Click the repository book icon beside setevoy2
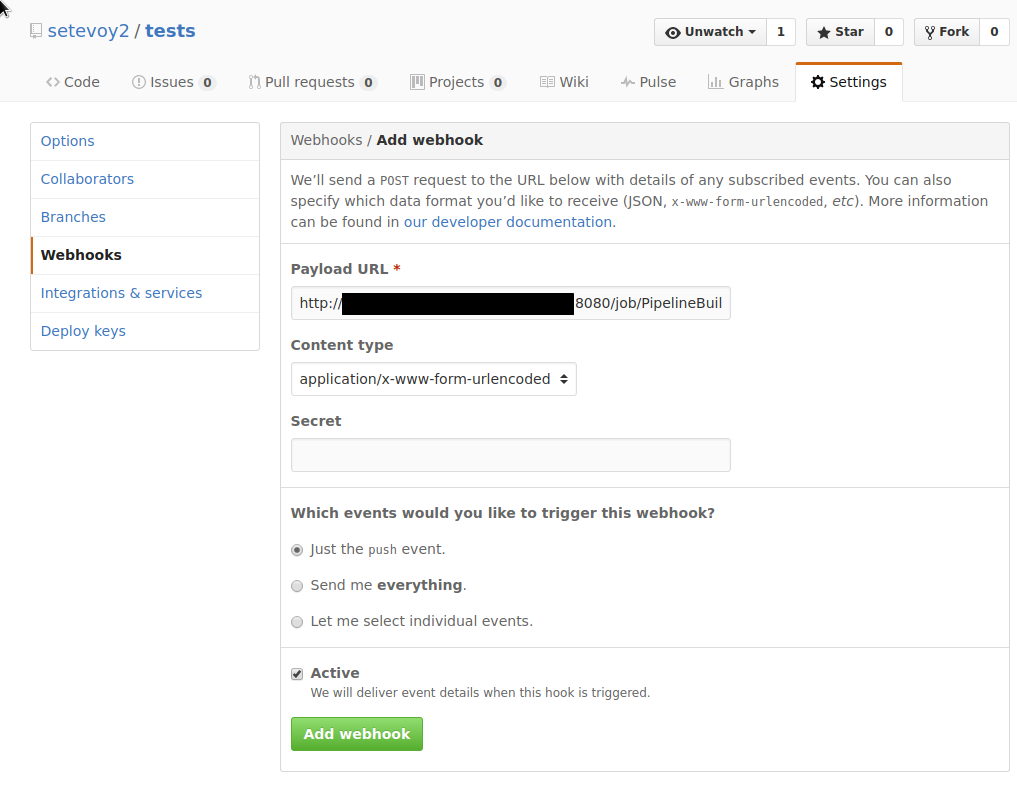This screenshot has height=795, width=1017. (36, 31)
